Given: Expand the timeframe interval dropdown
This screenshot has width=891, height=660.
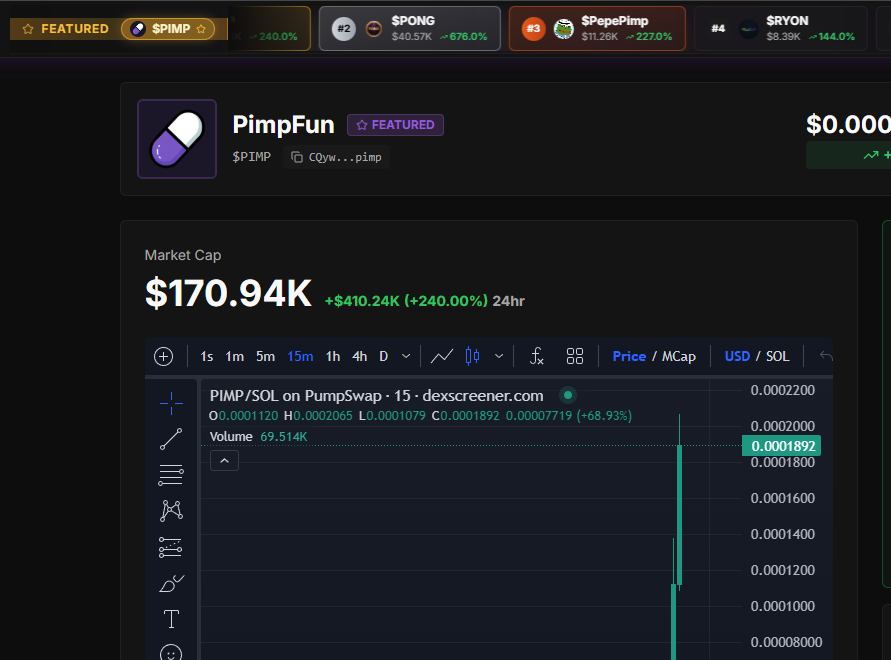Looking at the screenshot, I should point(406,356).
